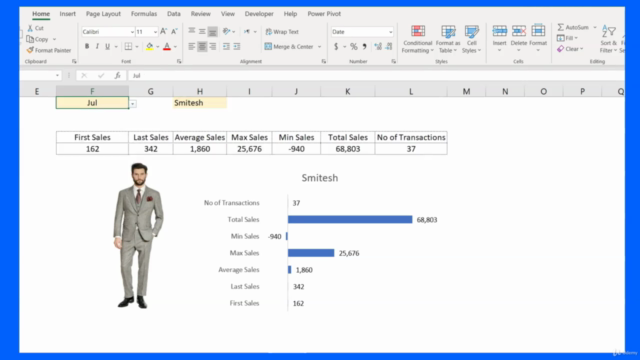
Task: Click the Cut scissors icon
Action: [30, 28]
